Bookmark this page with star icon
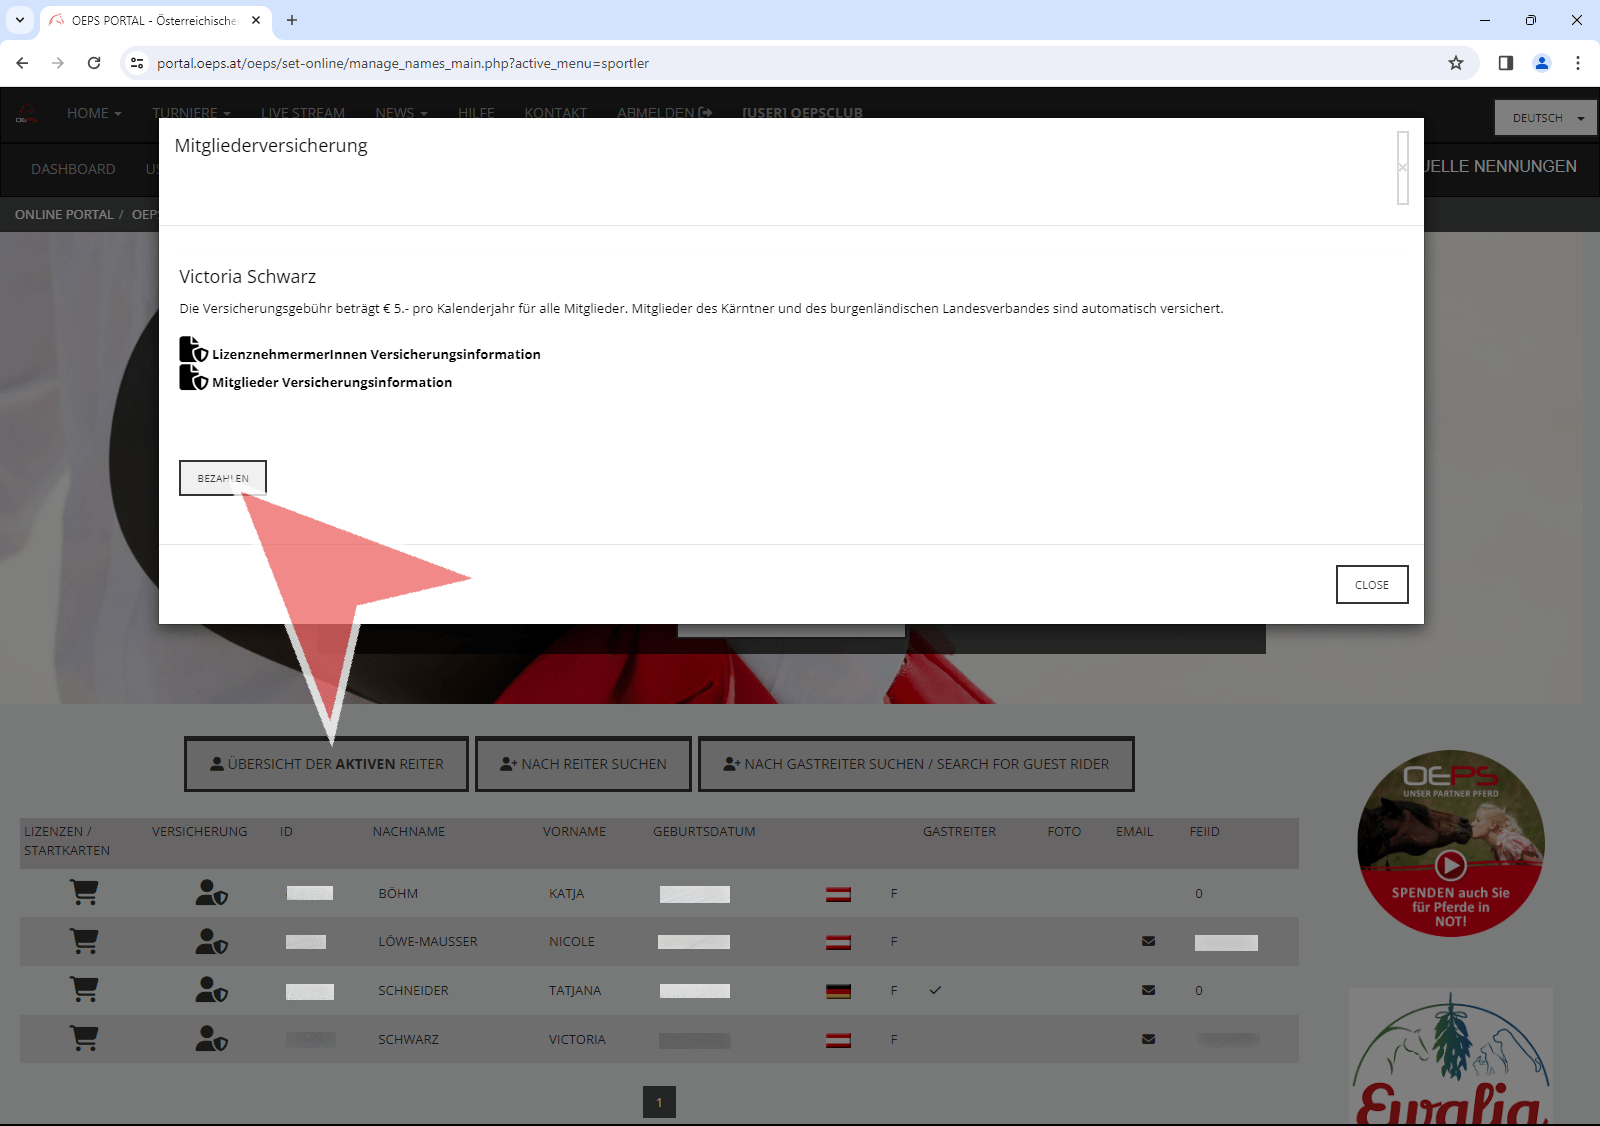Viewport: 1600px width, 1126px height. pos(1456,63)
